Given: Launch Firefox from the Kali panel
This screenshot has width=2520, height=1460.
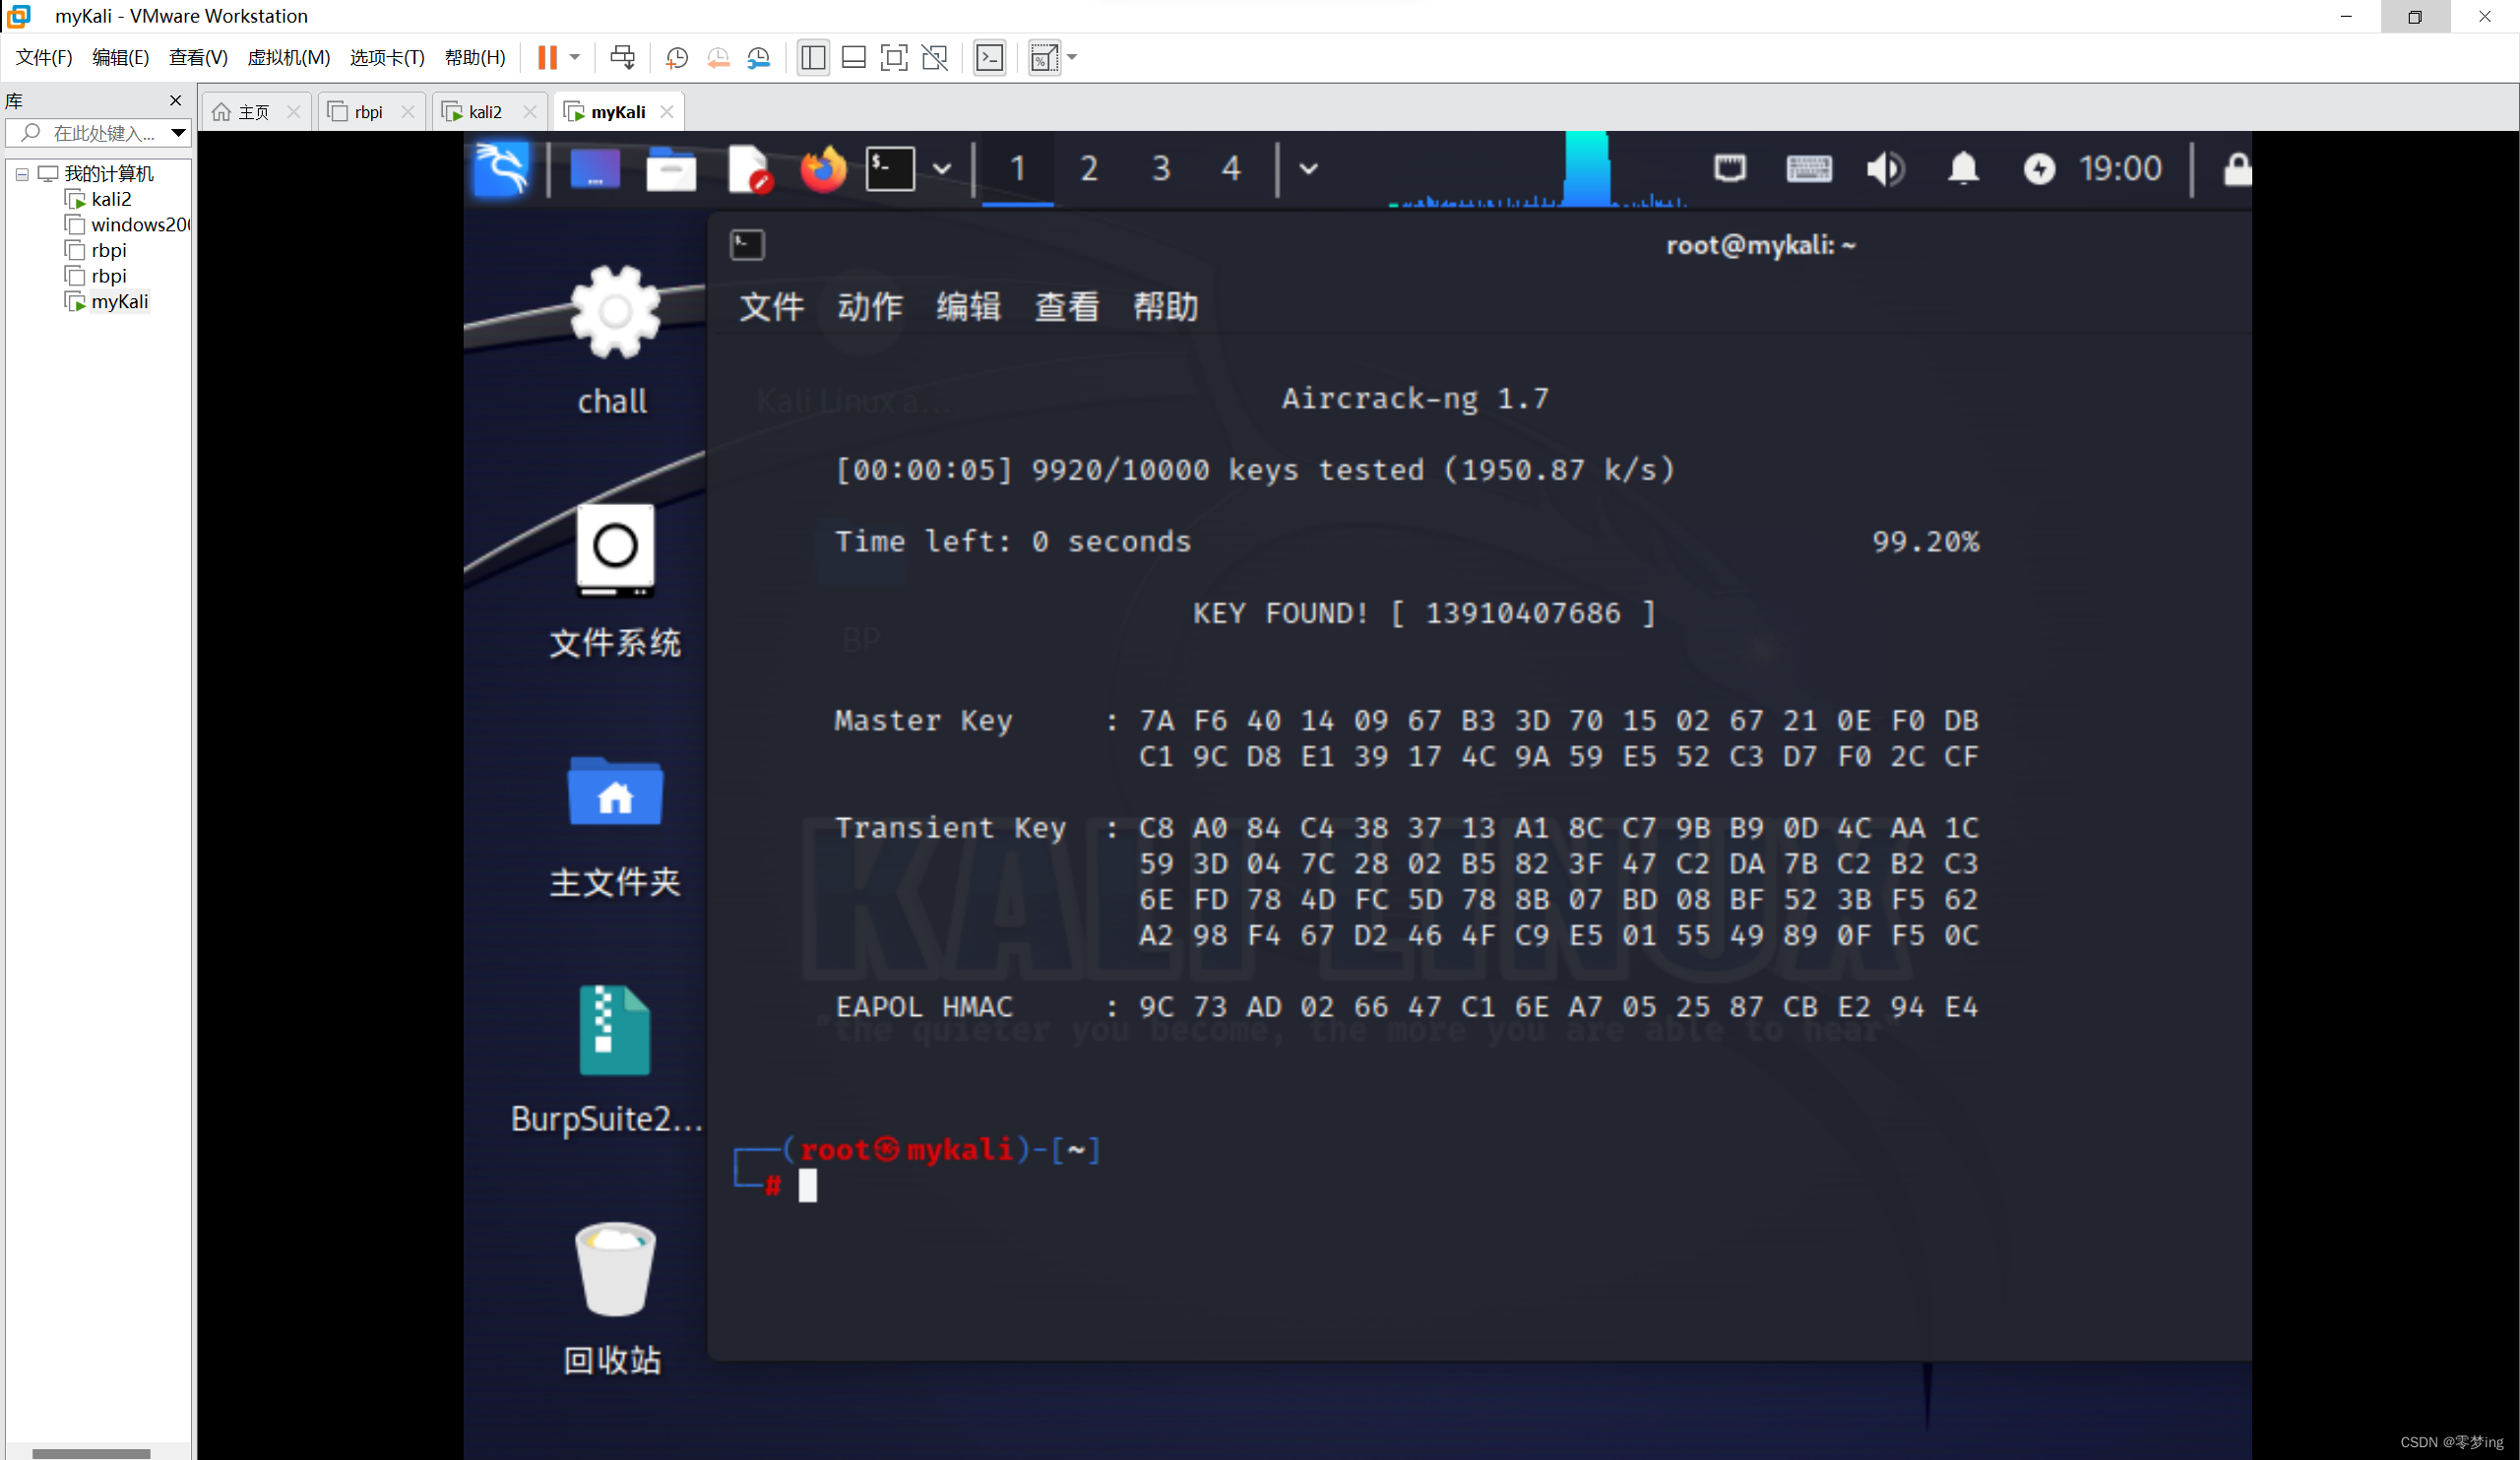Looking at the screenshot, I should 822,169.
